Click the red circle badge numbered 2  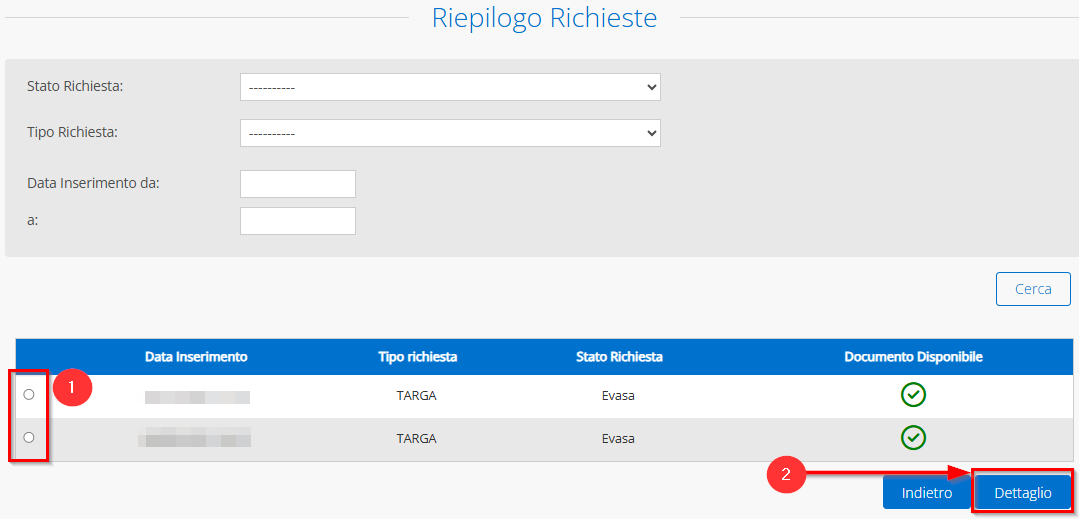tap(786, 474)
